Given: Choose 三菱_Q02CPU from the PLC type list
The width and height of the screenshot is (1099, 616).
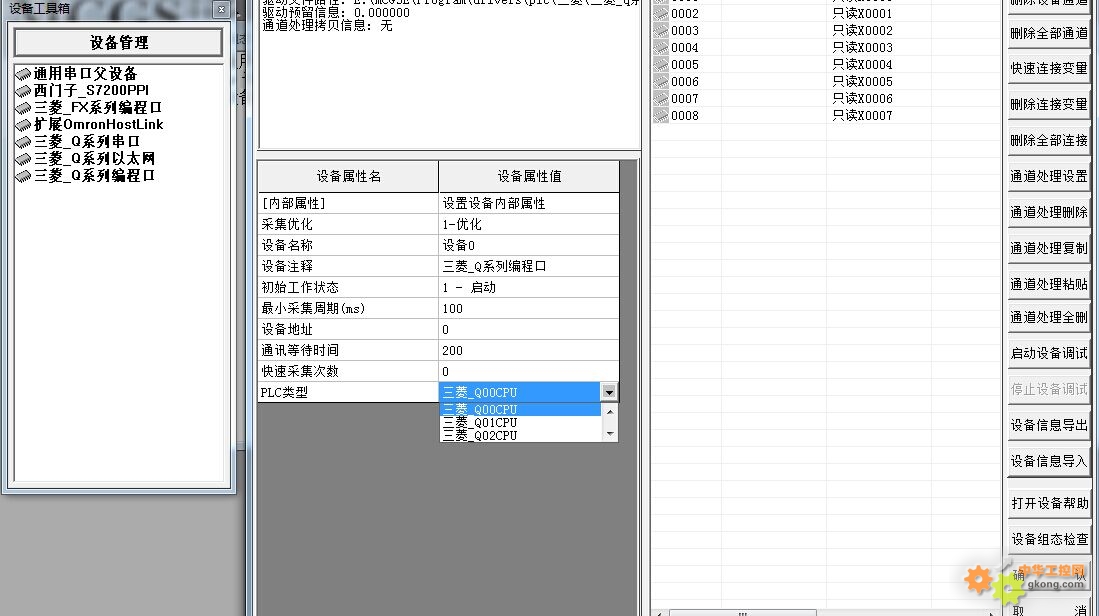Looking at the screenshot, I should 520,435.
